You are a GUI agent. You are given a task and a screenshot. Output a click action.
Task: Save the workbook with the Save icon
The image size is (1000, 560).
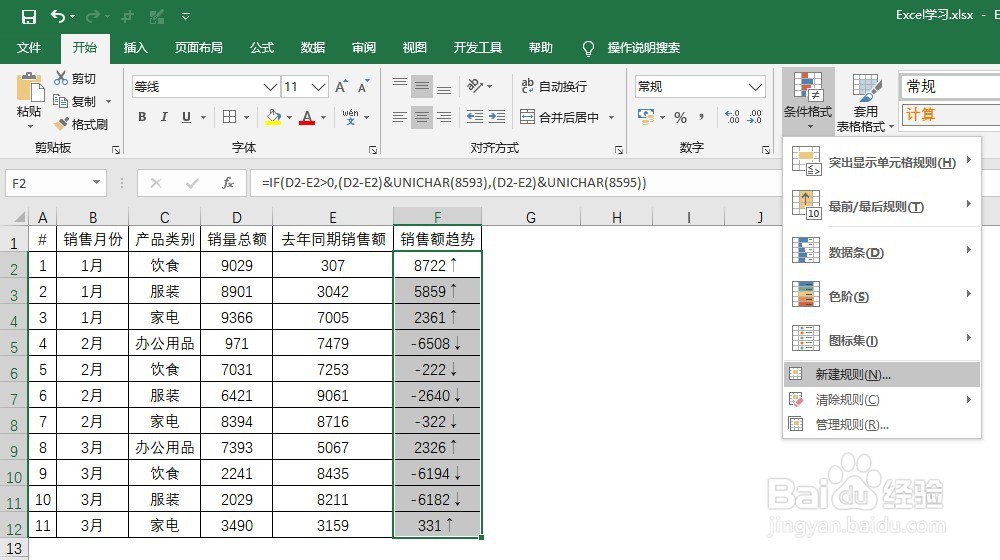(29, 17)
